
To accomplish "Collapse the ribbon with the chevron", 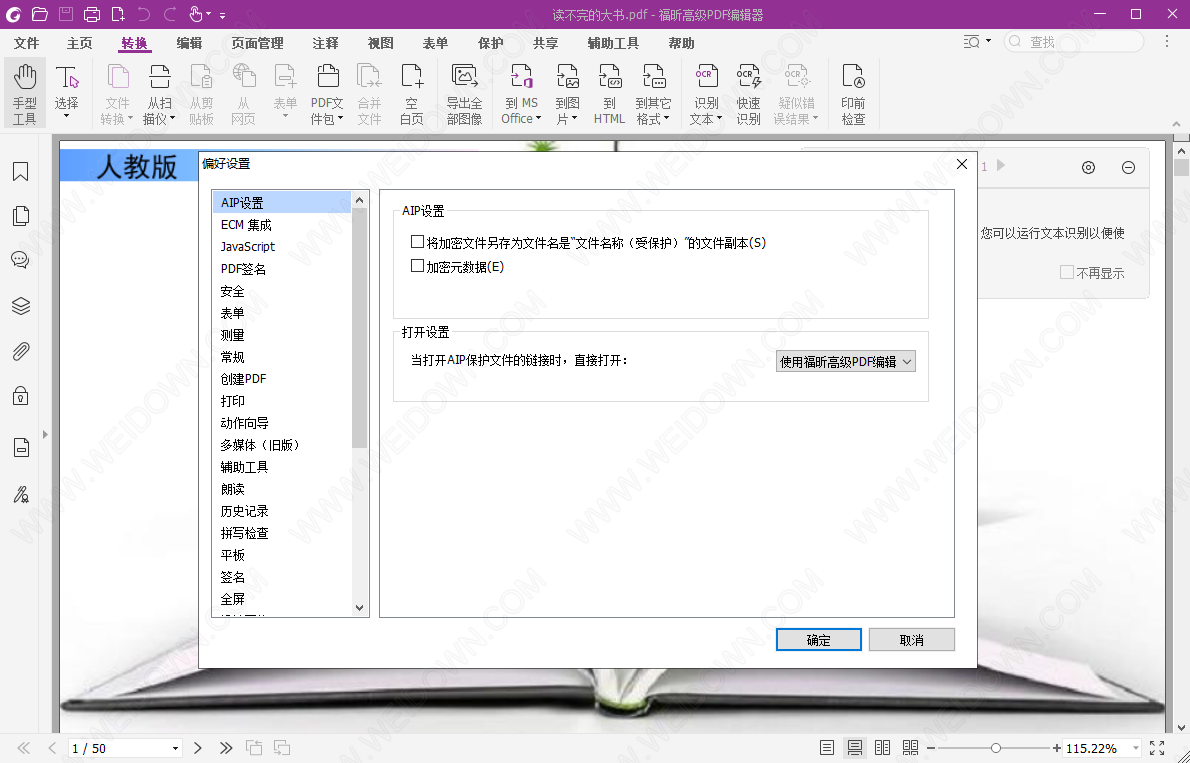I will point(1176,124).
